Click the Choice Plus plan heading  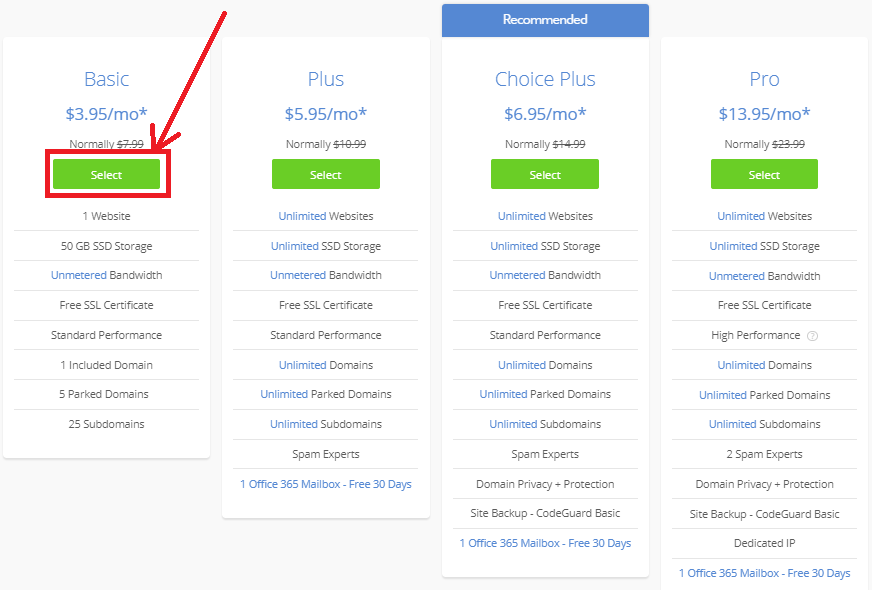pyautogui.click(x=545, y=79)
